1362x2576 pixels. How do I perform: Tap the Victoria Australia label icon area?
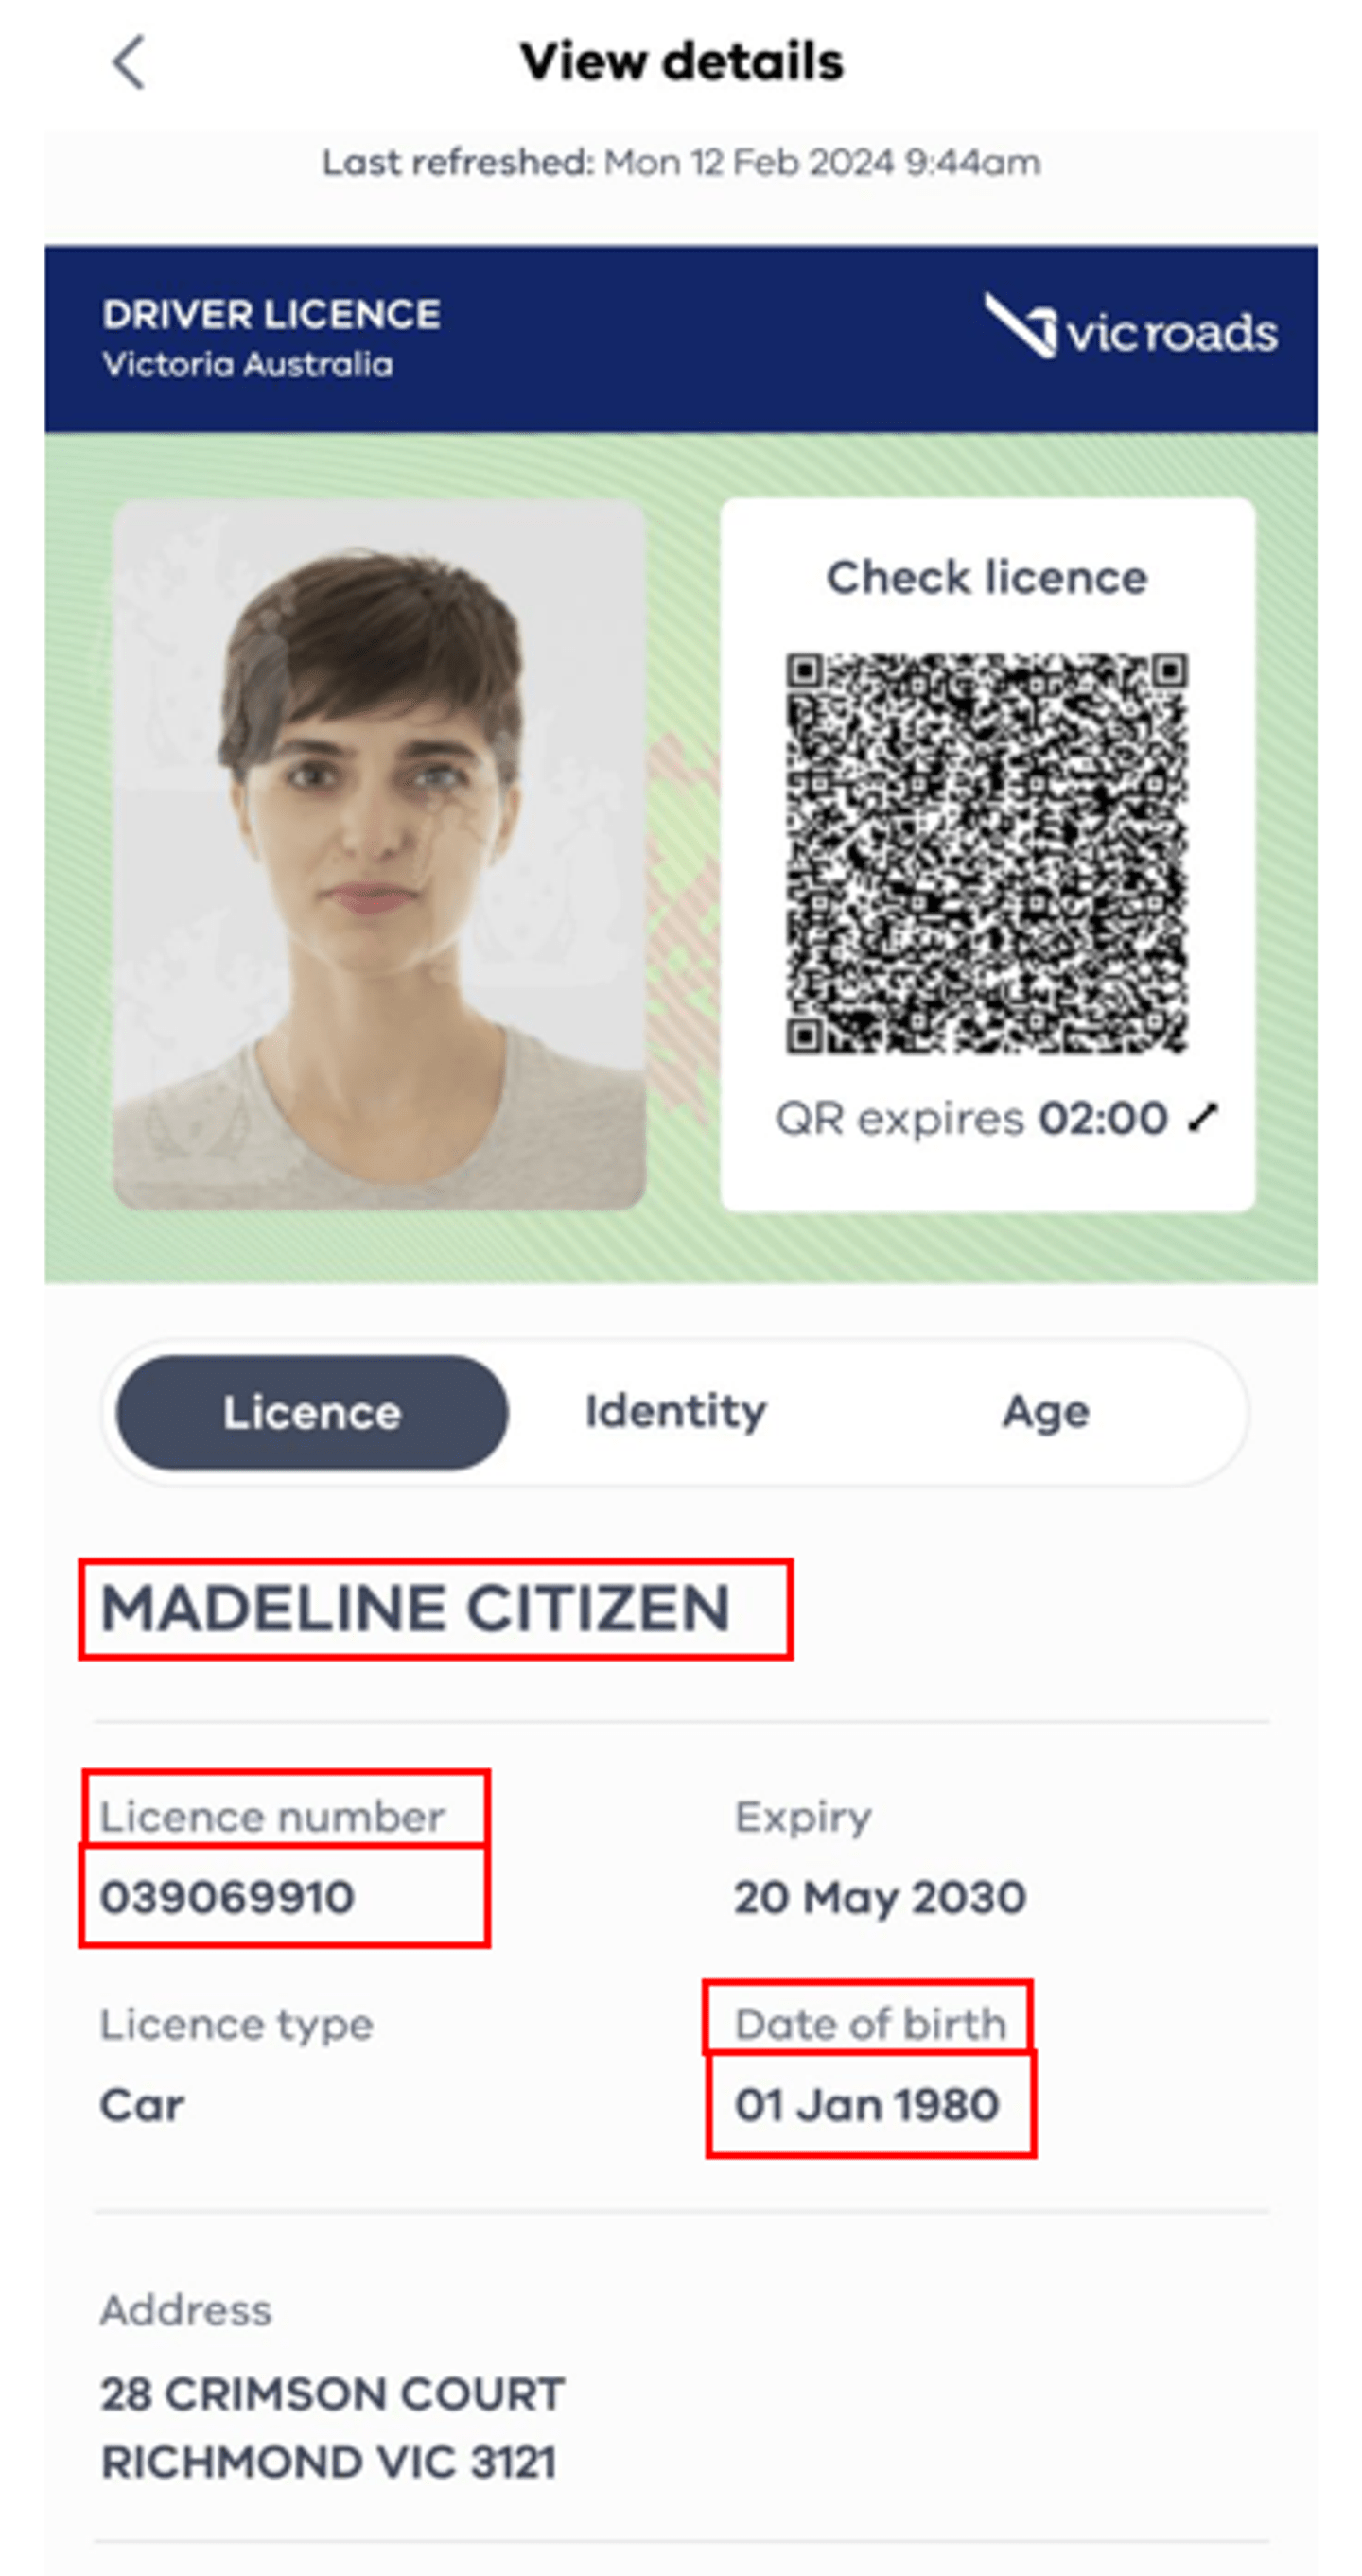tap(248, 364)
